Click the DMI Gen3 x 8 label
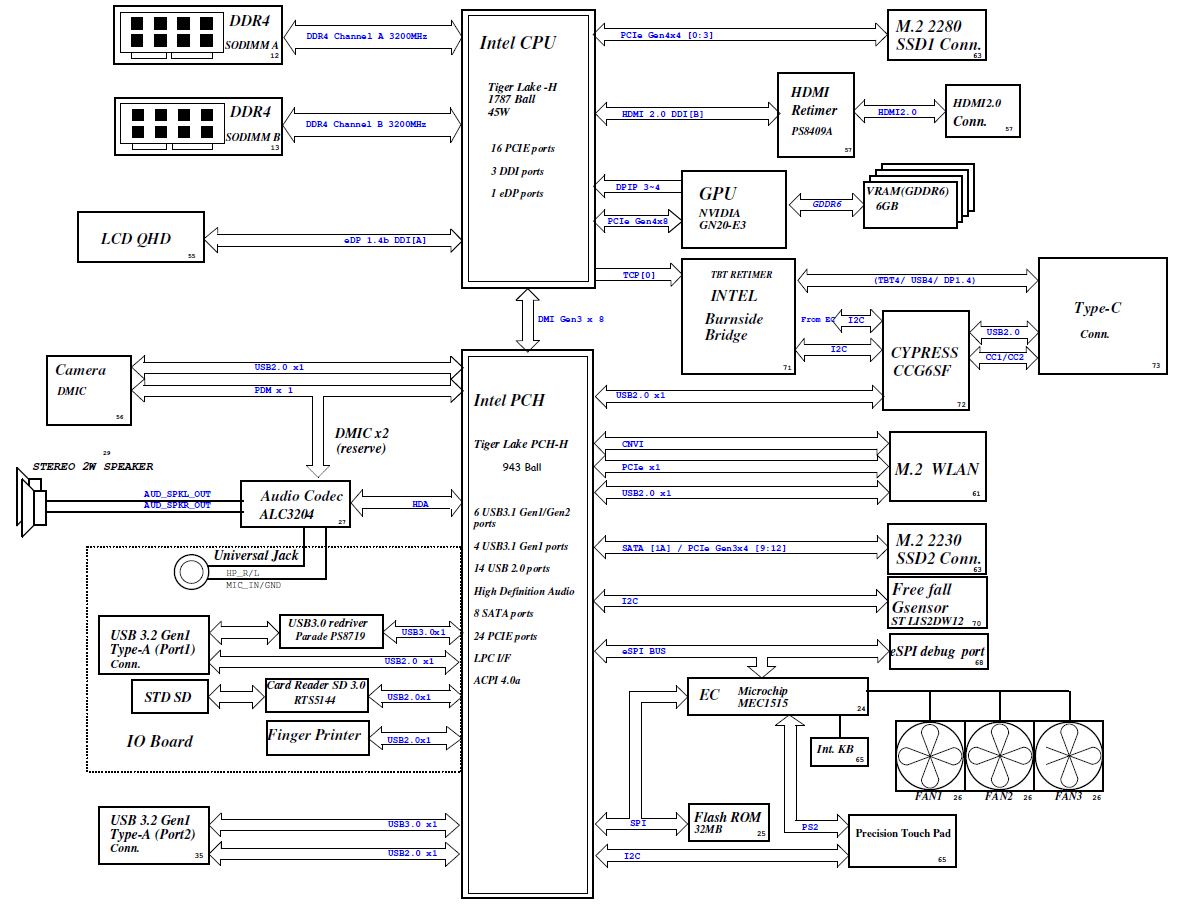The width and height of the screenshot is (1177, 906). [571, 319]
